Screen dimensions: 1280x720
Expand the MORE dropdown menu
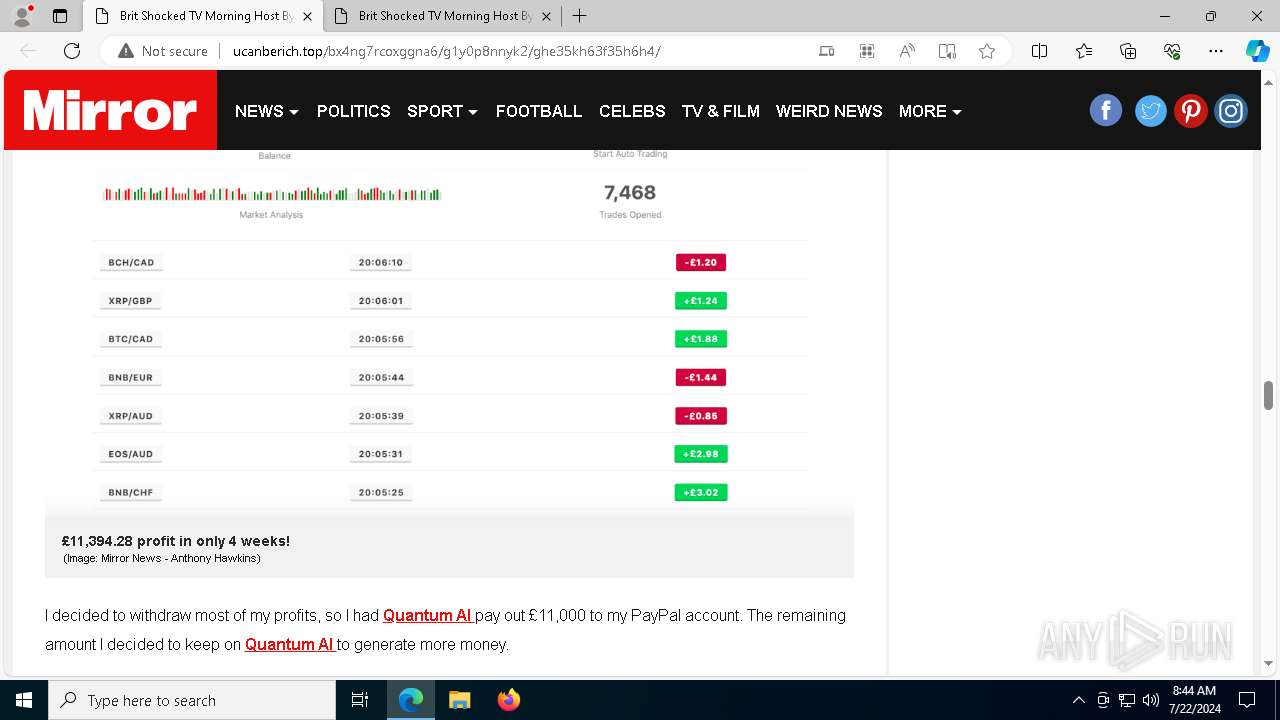tap(930, 111)
